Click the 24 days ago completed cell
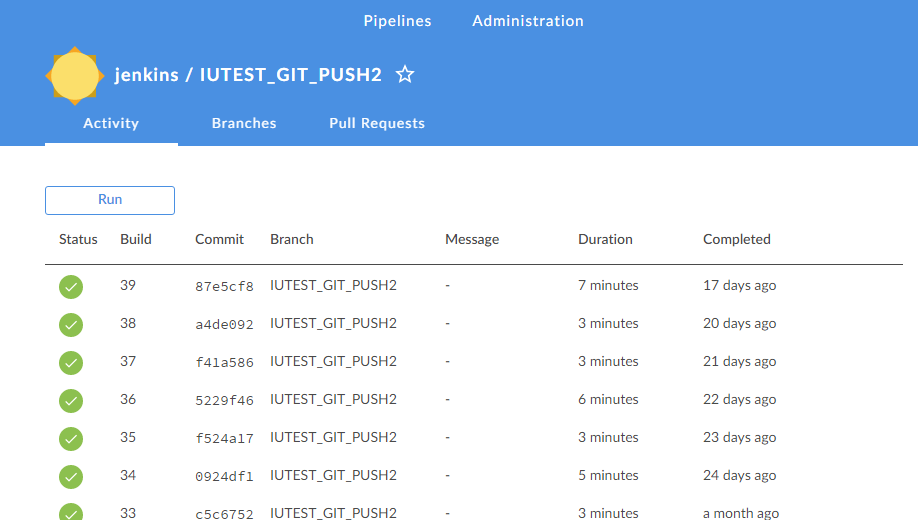The image size is (918, 520). tap(739, 475)
